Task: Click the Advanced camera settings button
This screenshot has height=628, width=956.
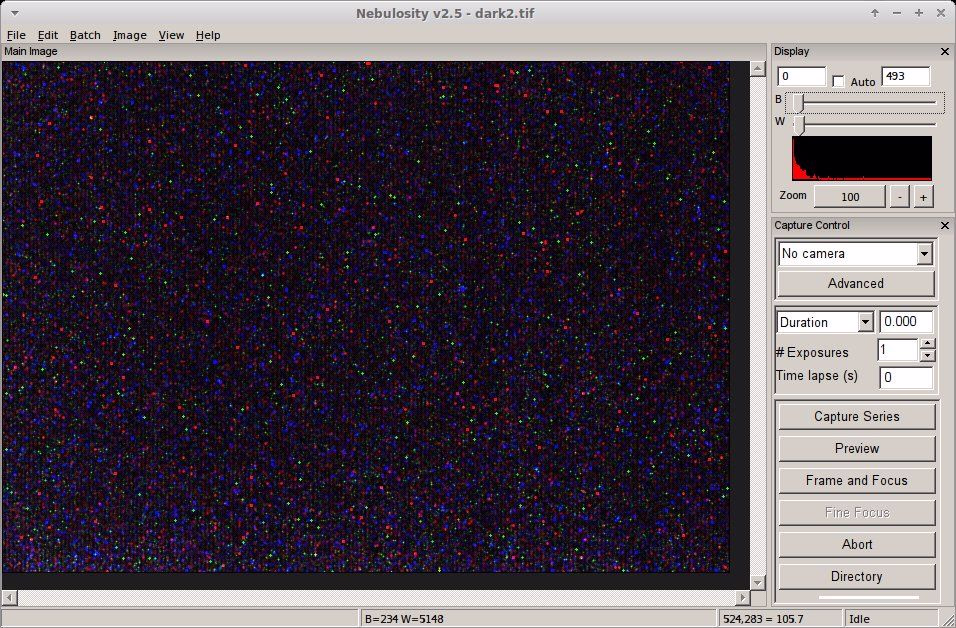Action: 856,283
